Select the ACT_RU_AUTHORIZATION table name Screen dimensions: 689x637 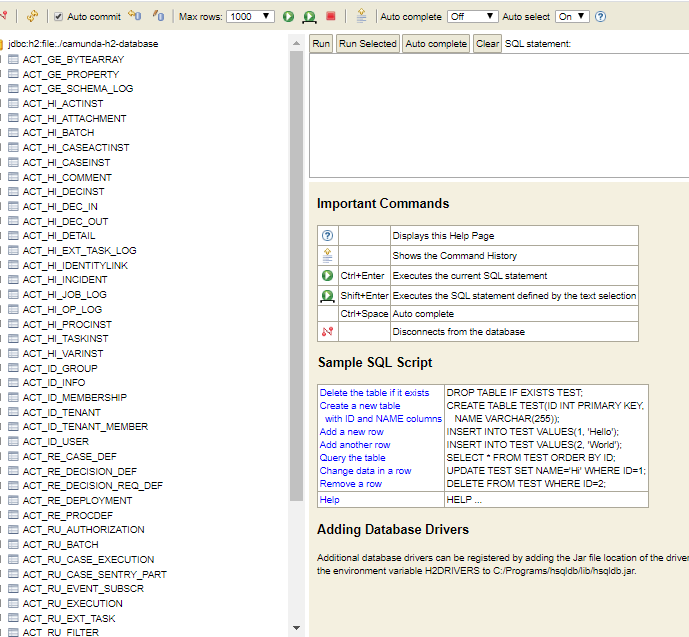[83, 529]
